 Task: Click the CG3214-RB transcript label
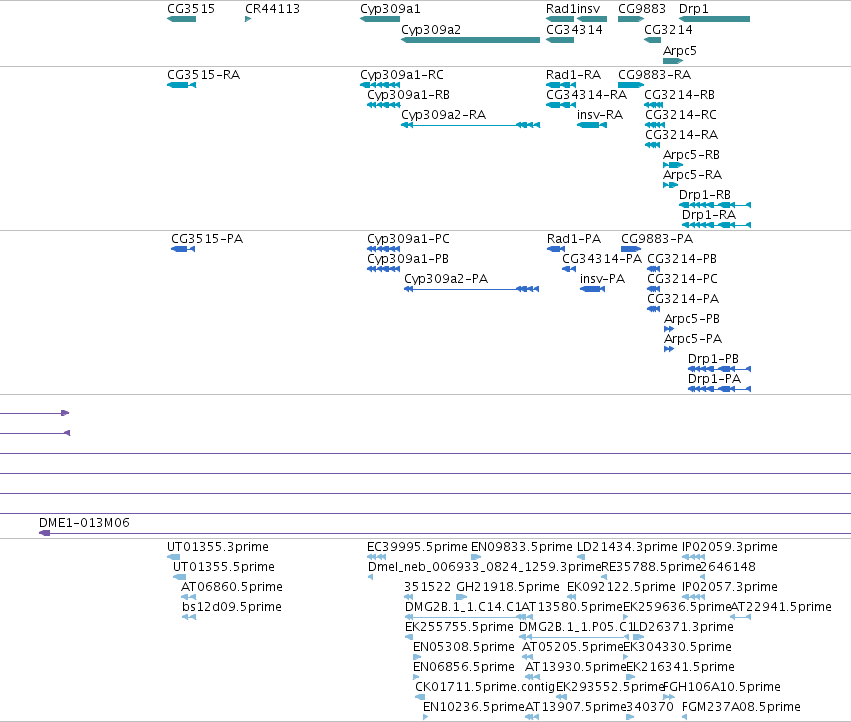point(679,94)
